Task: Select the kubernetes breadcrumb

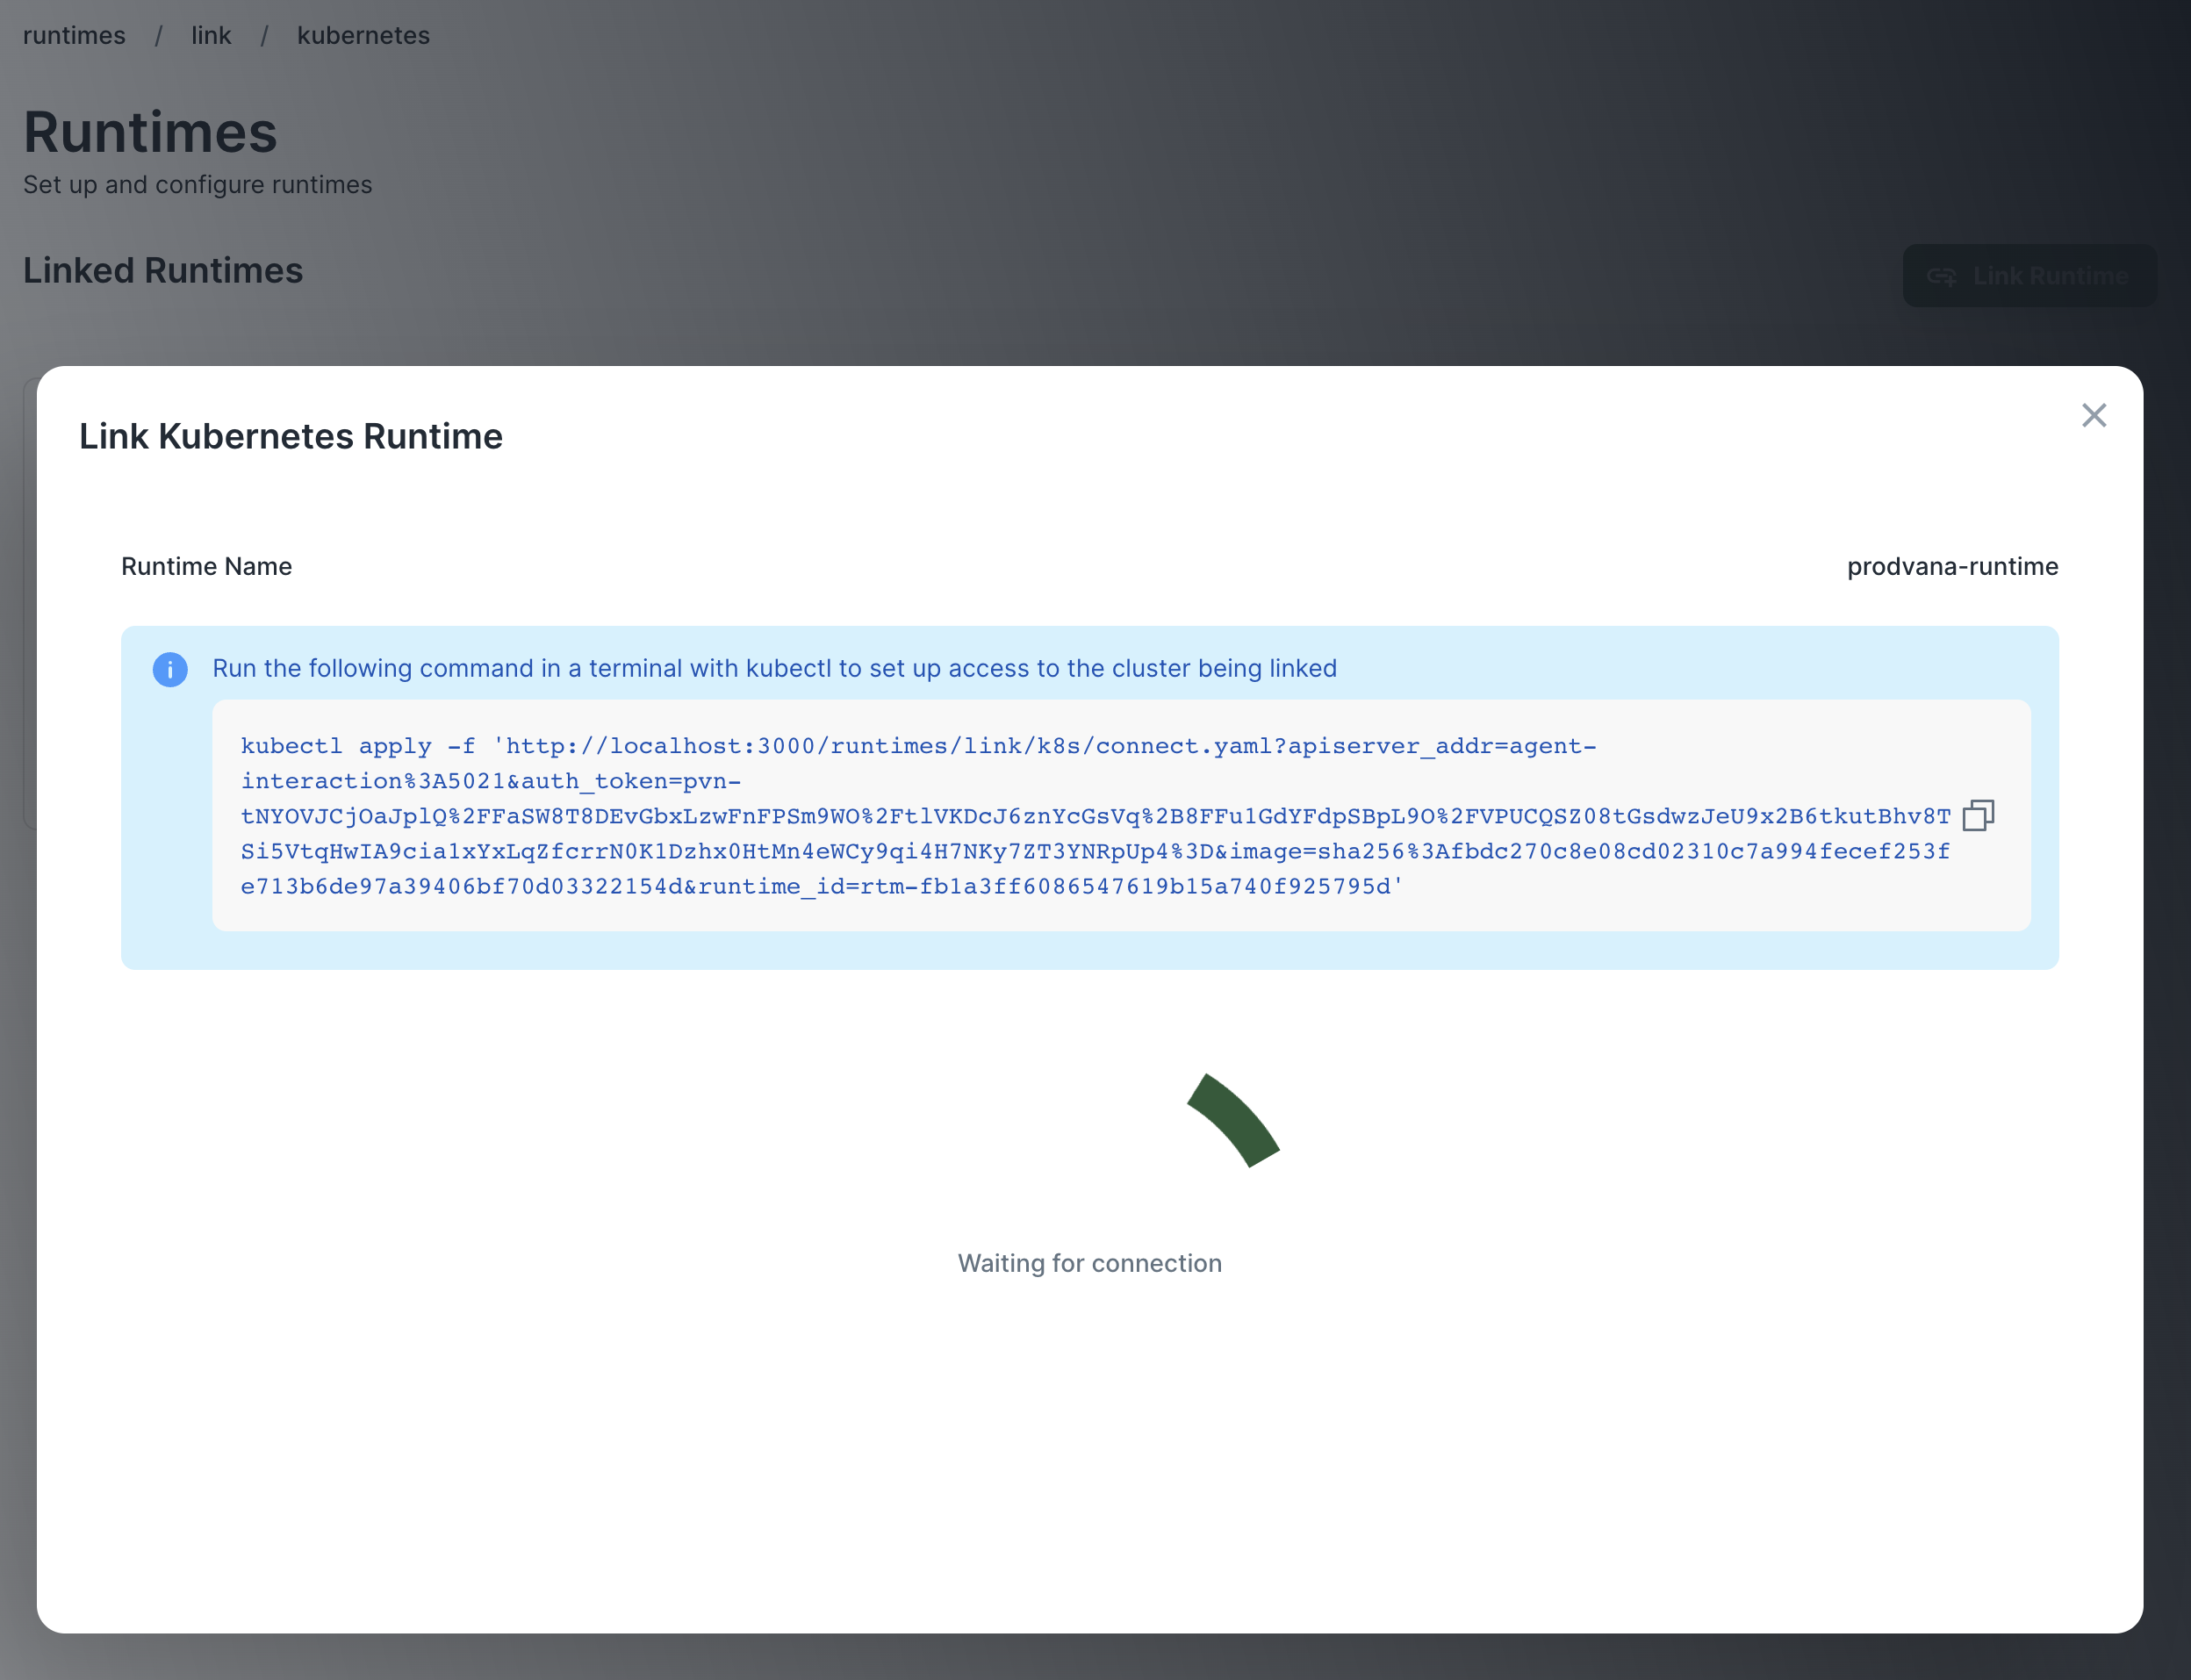Action: point(363,35)
